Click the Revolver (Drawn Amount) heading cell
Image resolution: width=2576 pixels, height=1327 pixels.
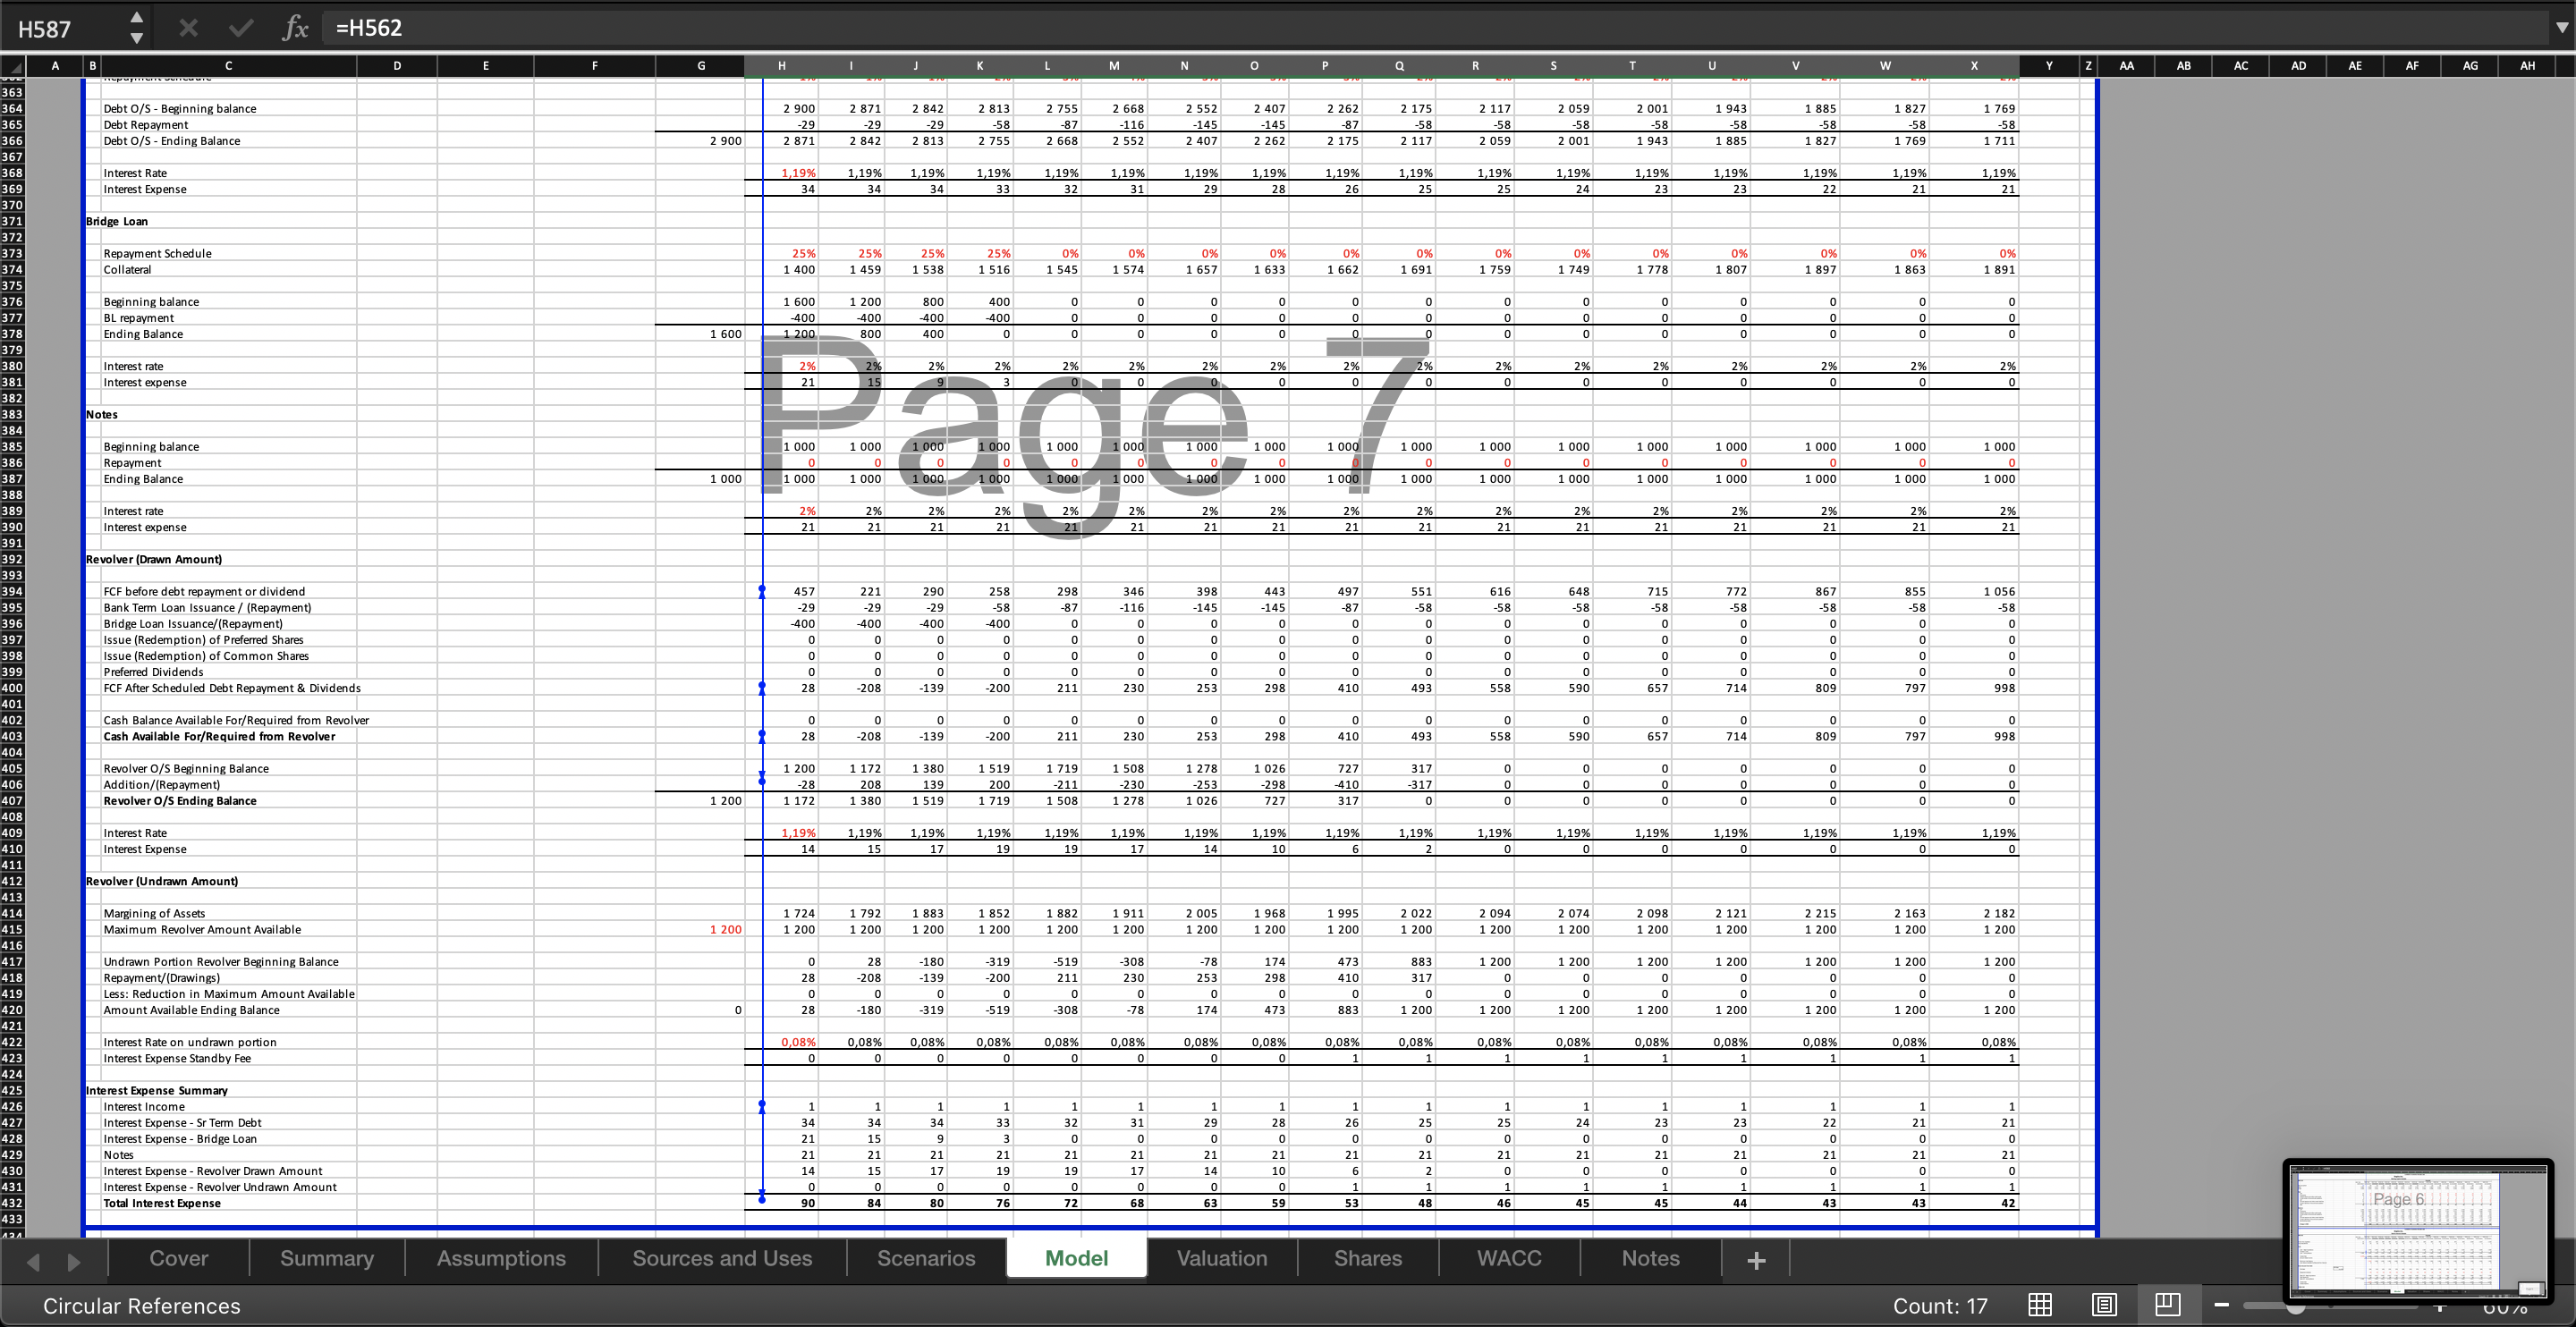(154, 560)
